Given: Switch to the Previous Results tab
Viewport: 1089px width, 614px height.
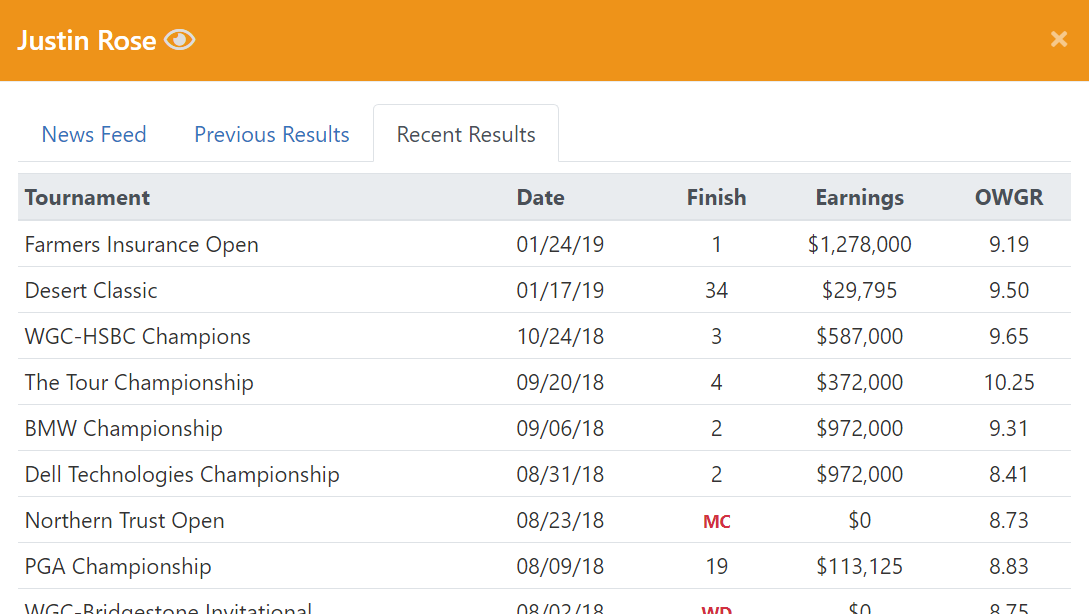Looking at the screenshot, I should [x=272, y=134].
